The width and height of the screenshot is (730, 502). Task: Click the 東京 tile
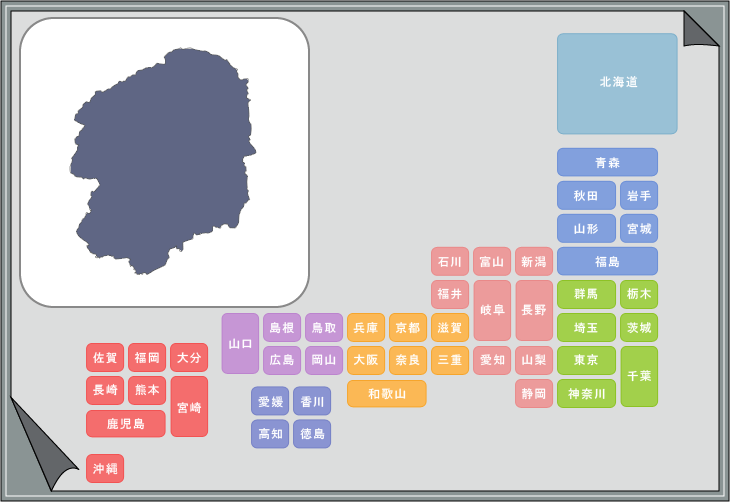[x=586, y=360]
